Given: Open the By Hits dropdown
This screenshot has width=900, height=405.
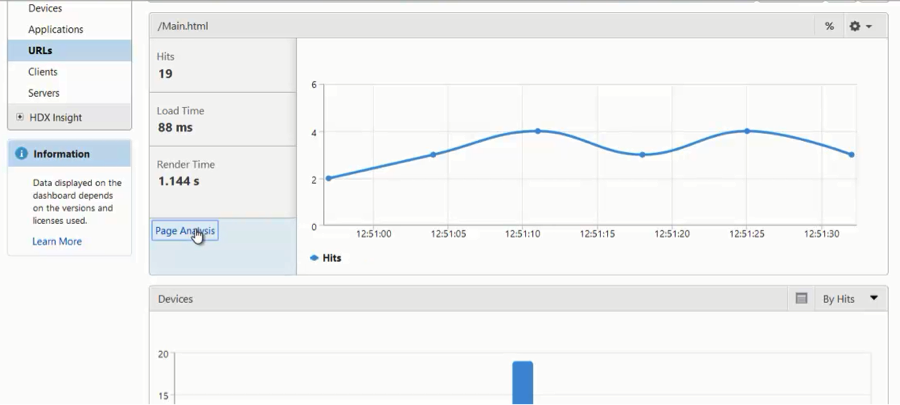Looking at the screenshot, I should [x=850, y=299].
